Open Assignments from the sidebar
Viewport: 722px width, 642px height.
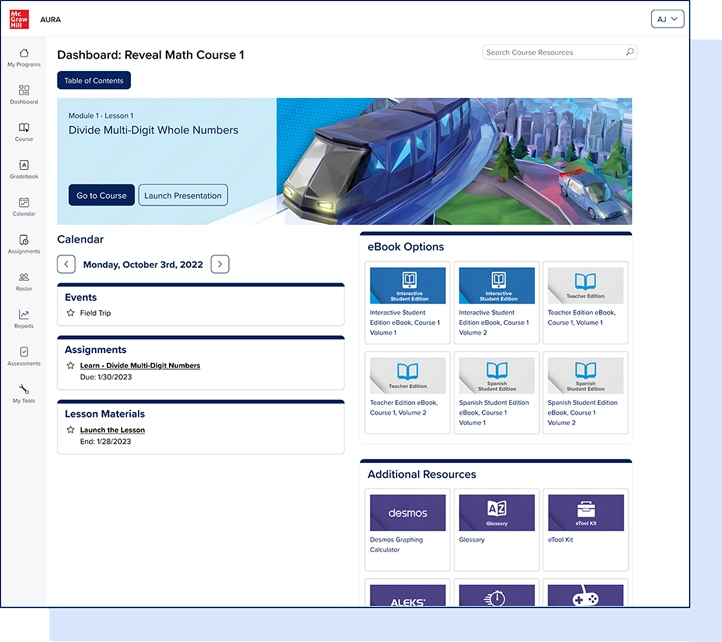coord(24,244)
